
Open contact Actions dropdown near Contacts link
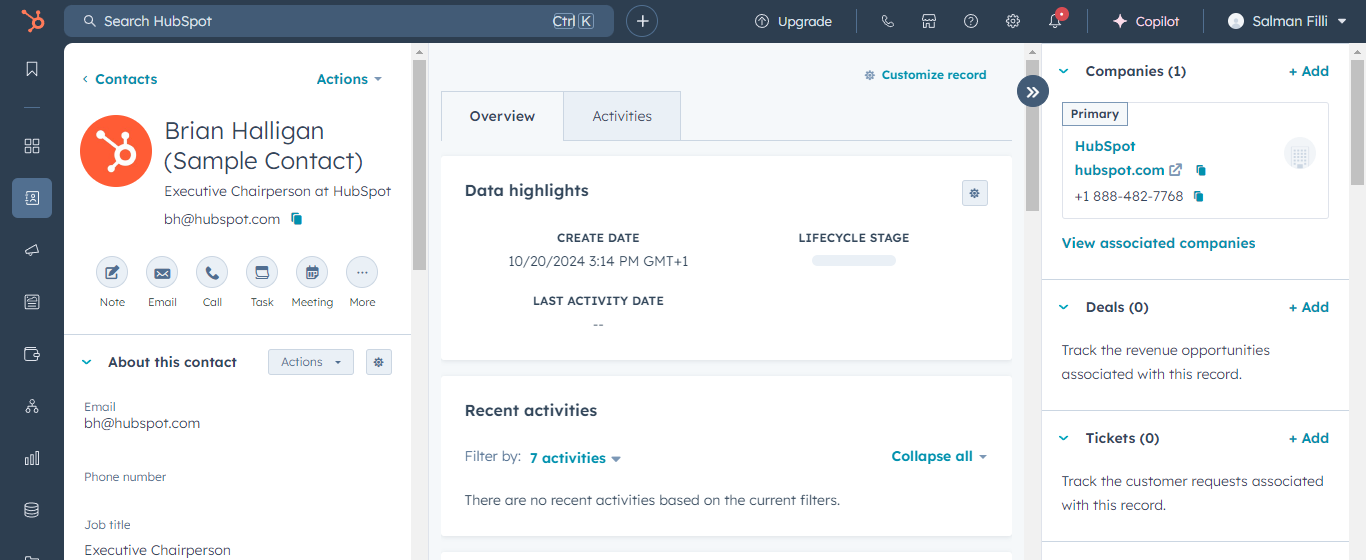pyautogui.click(x=349, y=79)
